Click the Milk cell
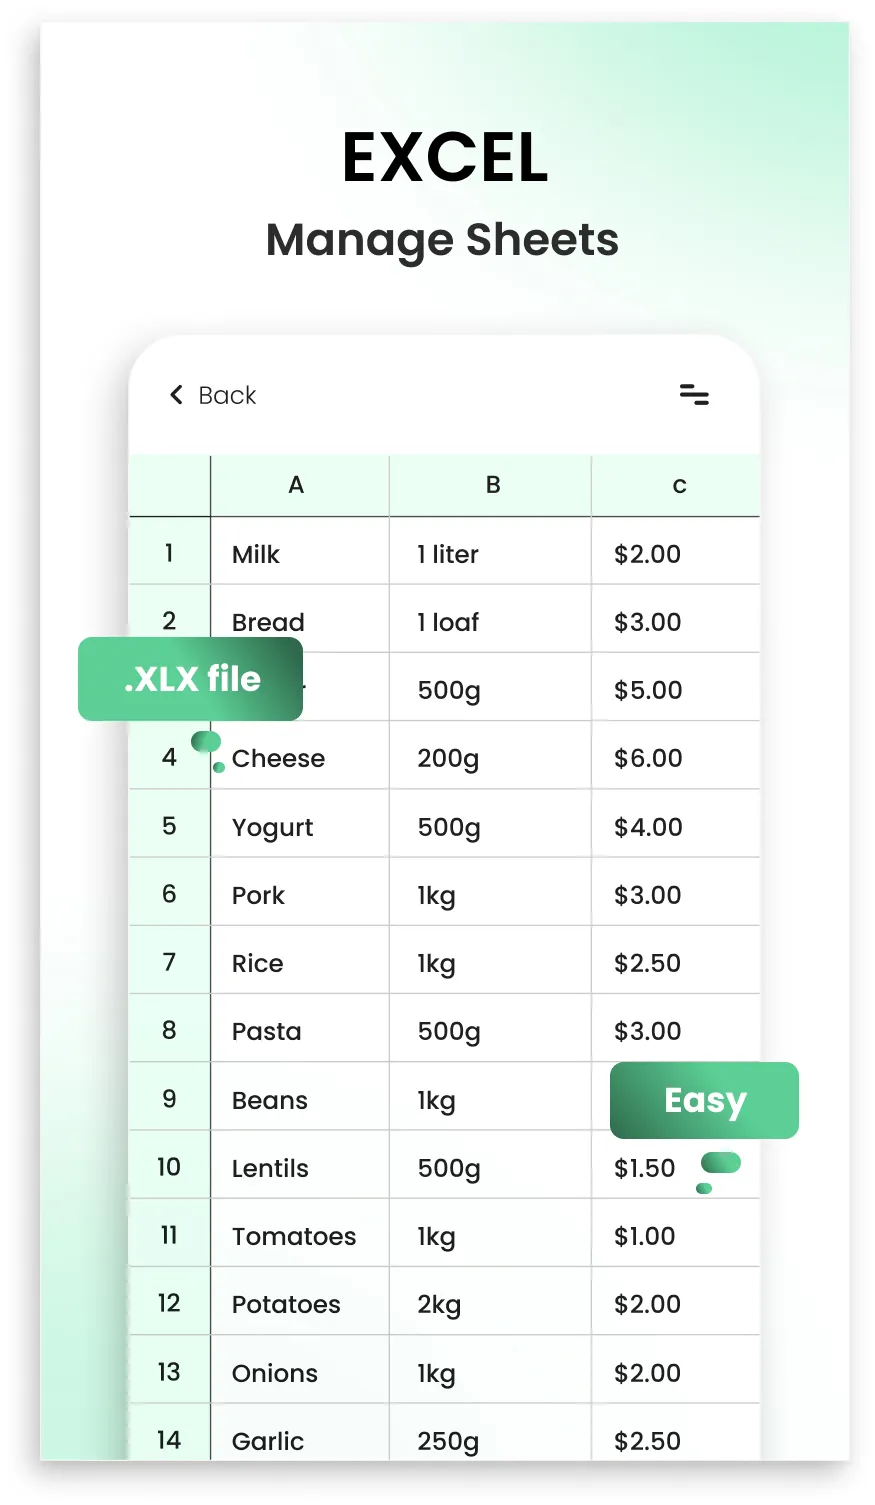Image resolution: width=875 pixels, height=1505 pixels. pyautogui.click(x=299, y=552)
